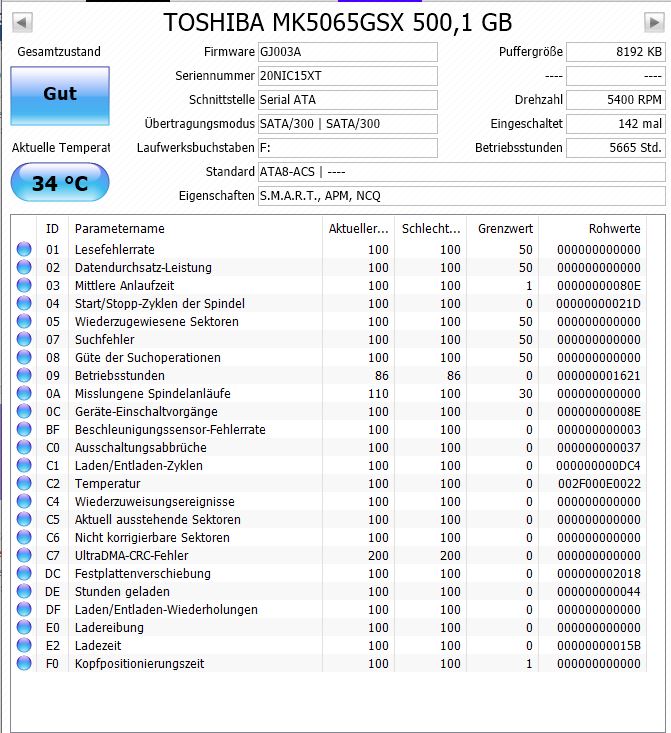Sort by Grenzwert column header
671x733 pixels.
click(x=503, y=229)
